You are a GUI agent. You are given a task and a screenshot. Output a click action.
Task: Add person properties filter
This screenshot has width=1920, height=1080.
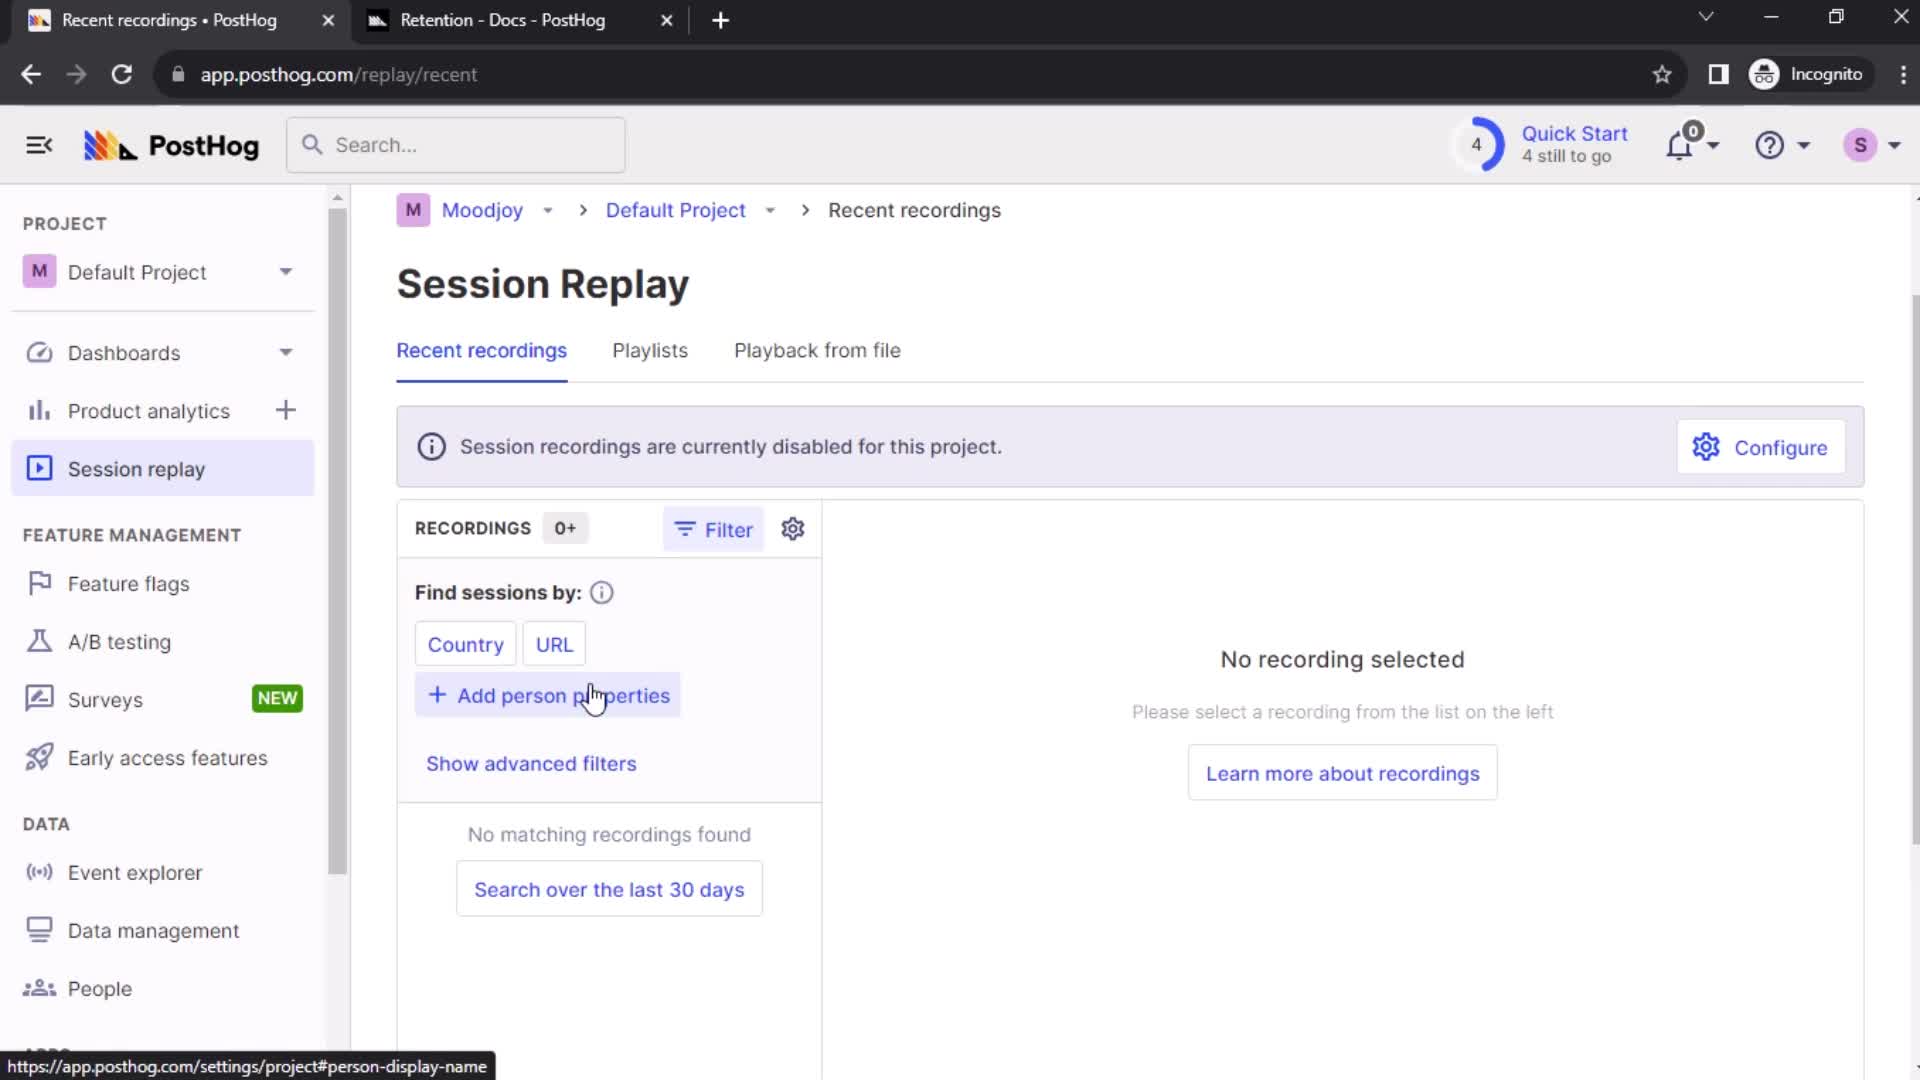[547, 695]
